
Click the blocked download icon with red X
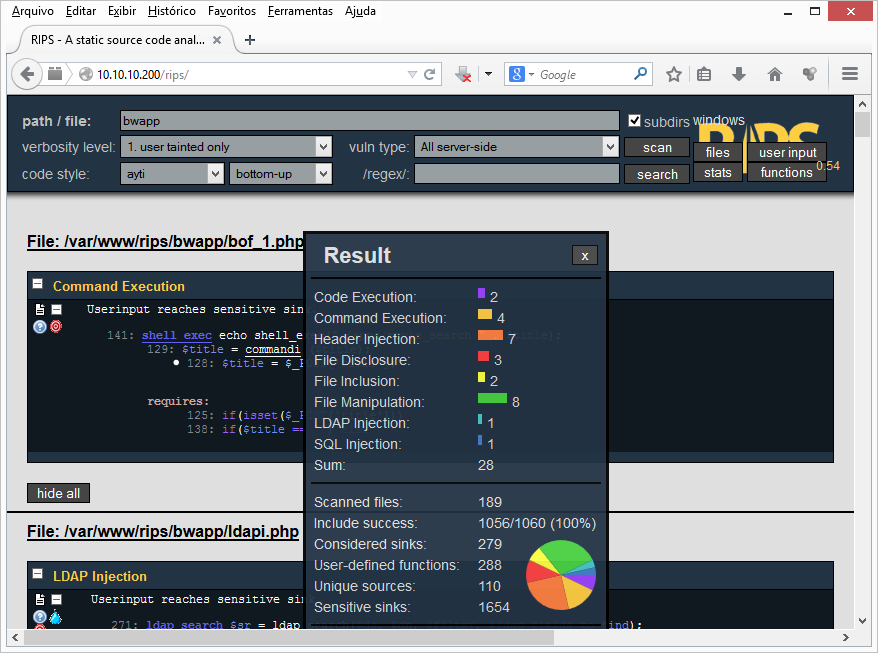pos(463,74)
